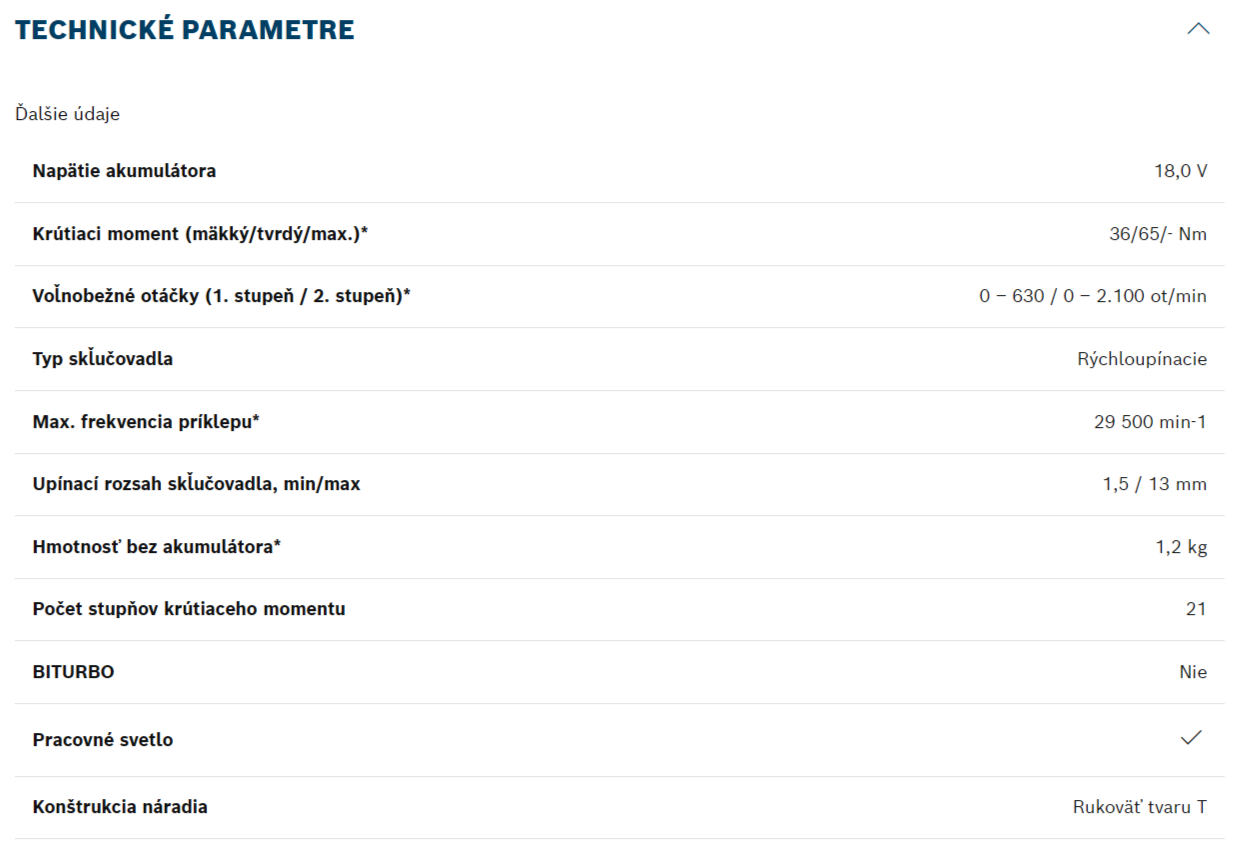
Task: Select the Ďalšie údaje label
Action: pos(67,114)
